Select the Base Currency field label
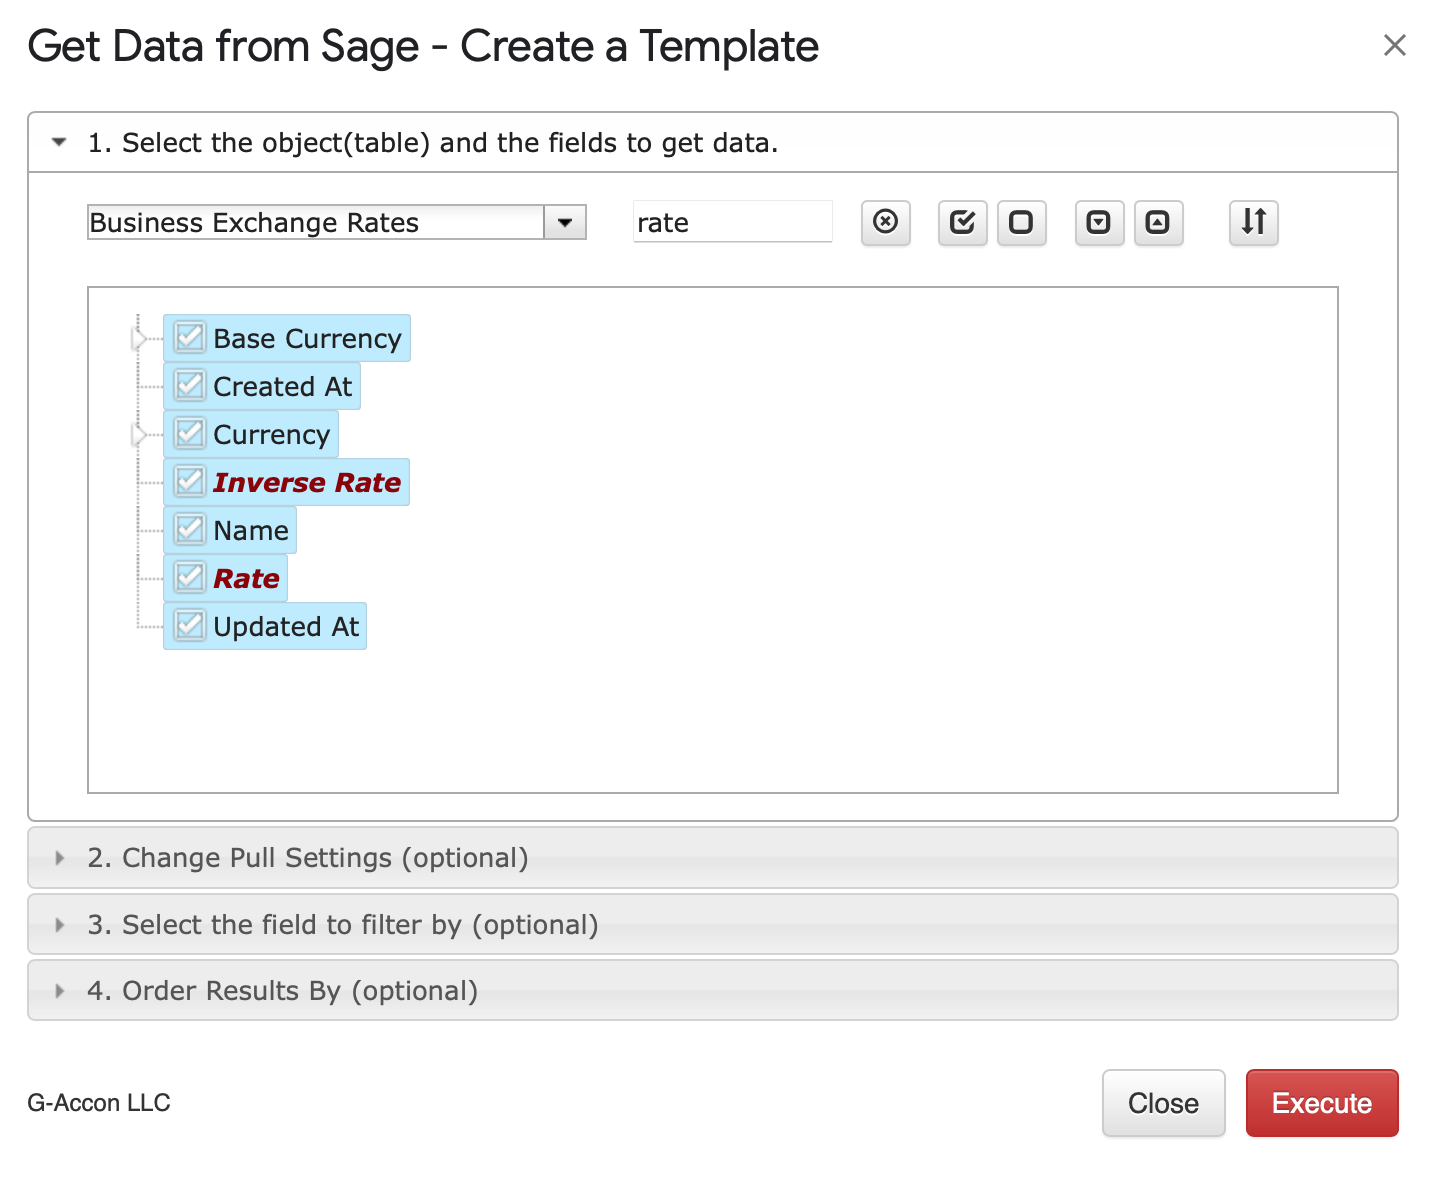Image resolution: width=1432 pixels, height=1182 pixels. point(308,338)
